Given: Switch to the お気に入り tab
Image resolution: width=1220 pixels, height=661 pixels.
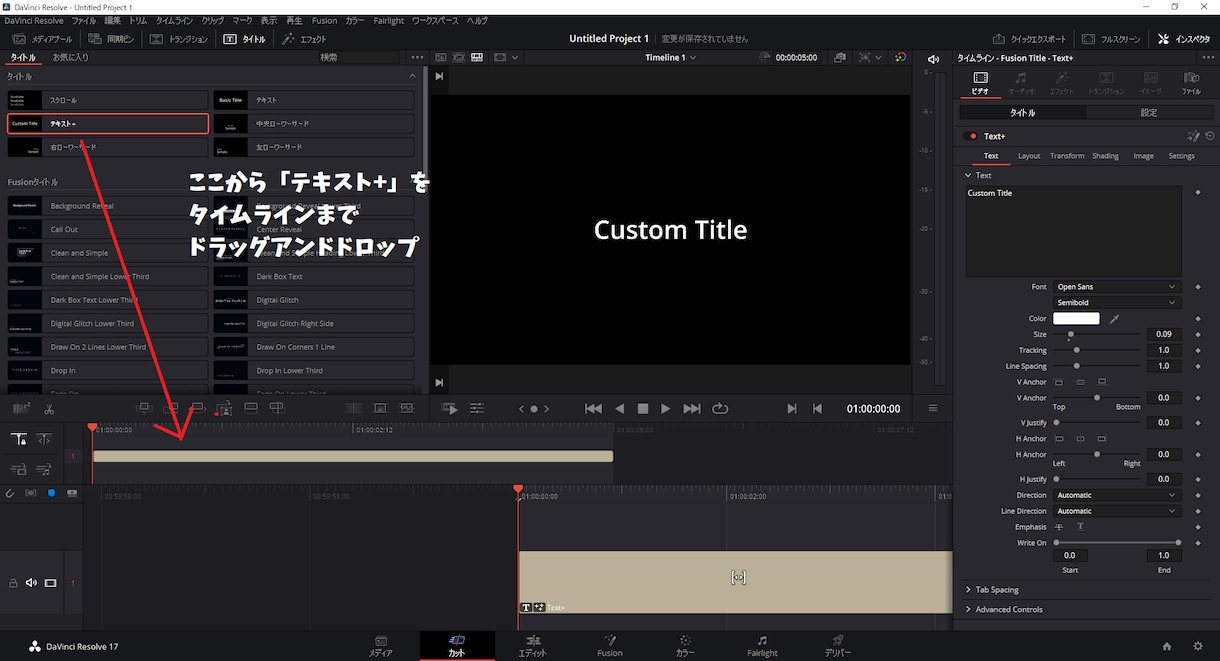Looking at the screenshot, I should pyautogui.click(x=71, y=57).
